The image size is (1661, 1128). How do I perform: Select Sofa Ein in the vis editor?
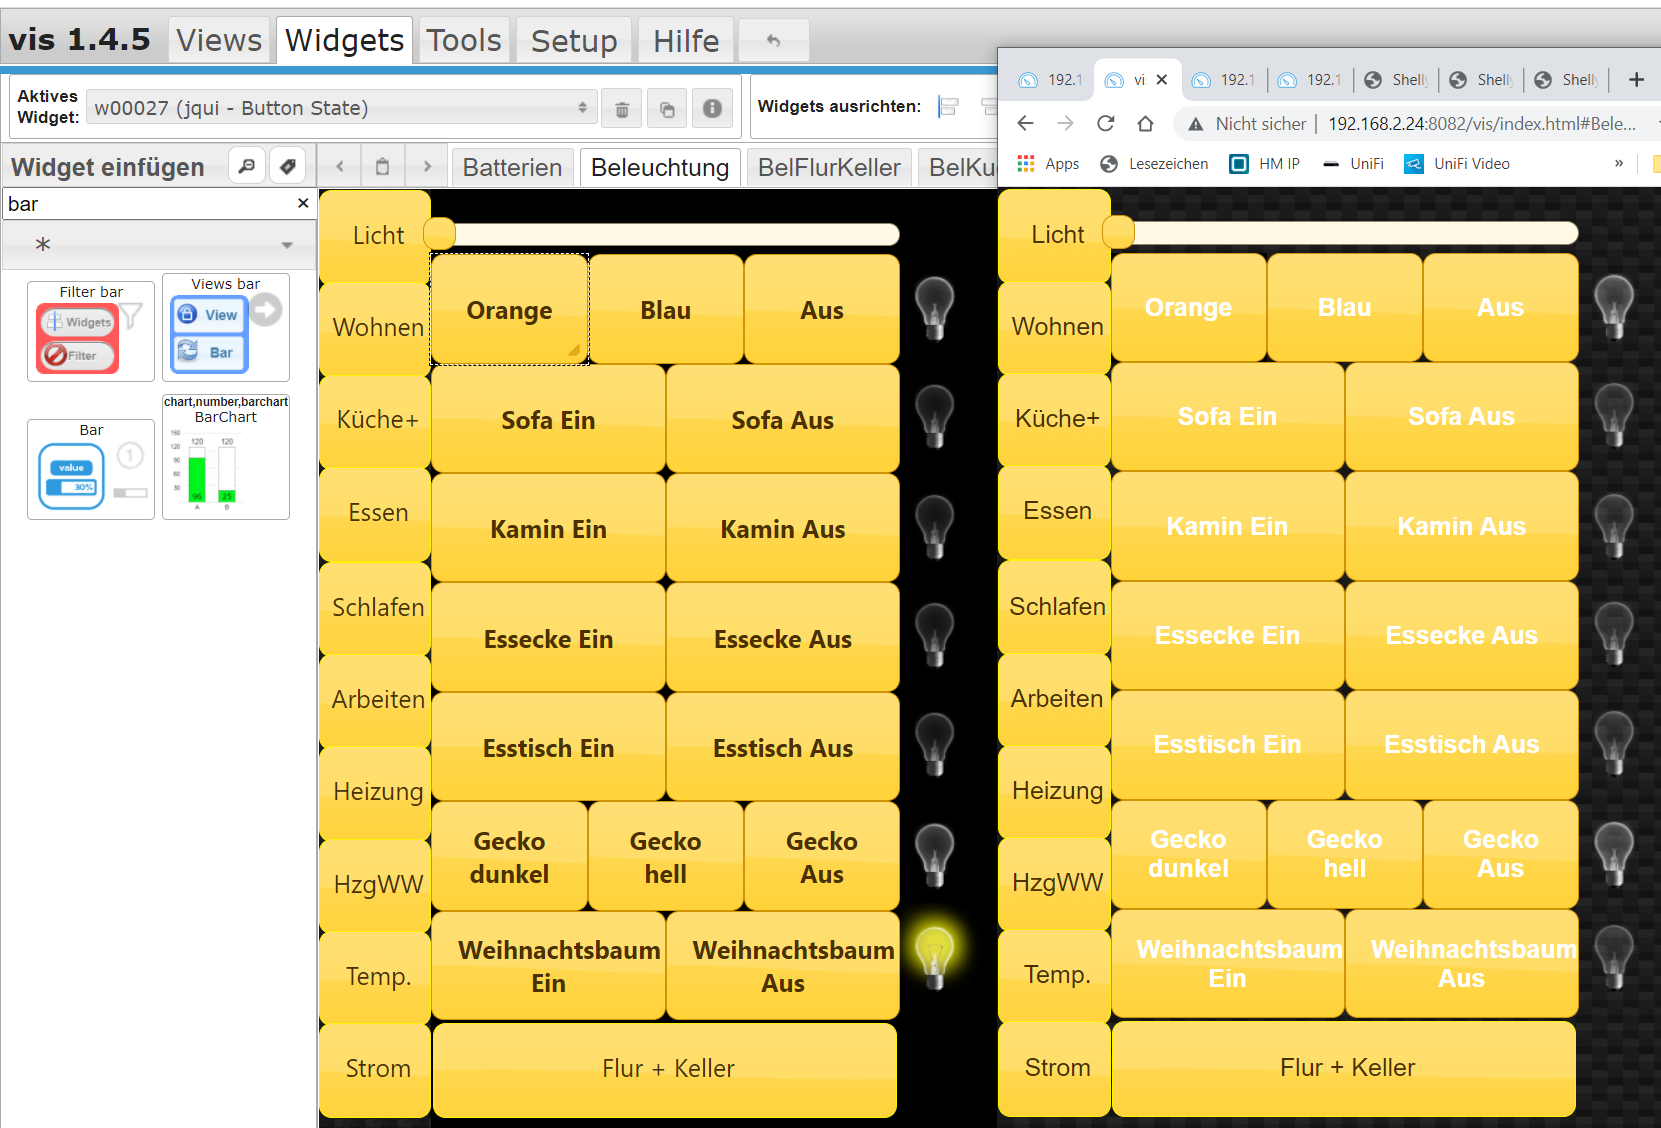548,420
